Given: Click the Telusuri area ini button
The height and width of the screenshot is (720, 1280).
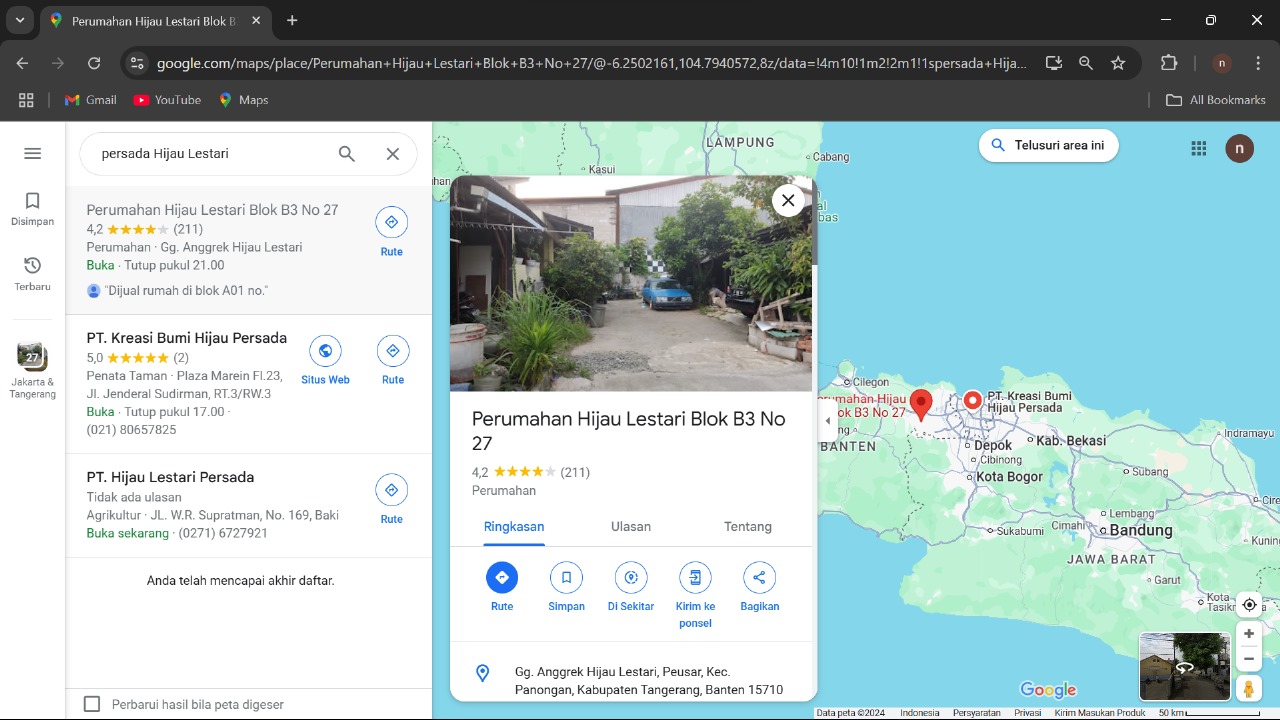Looking at the screenshot, I should (1048, 145).
